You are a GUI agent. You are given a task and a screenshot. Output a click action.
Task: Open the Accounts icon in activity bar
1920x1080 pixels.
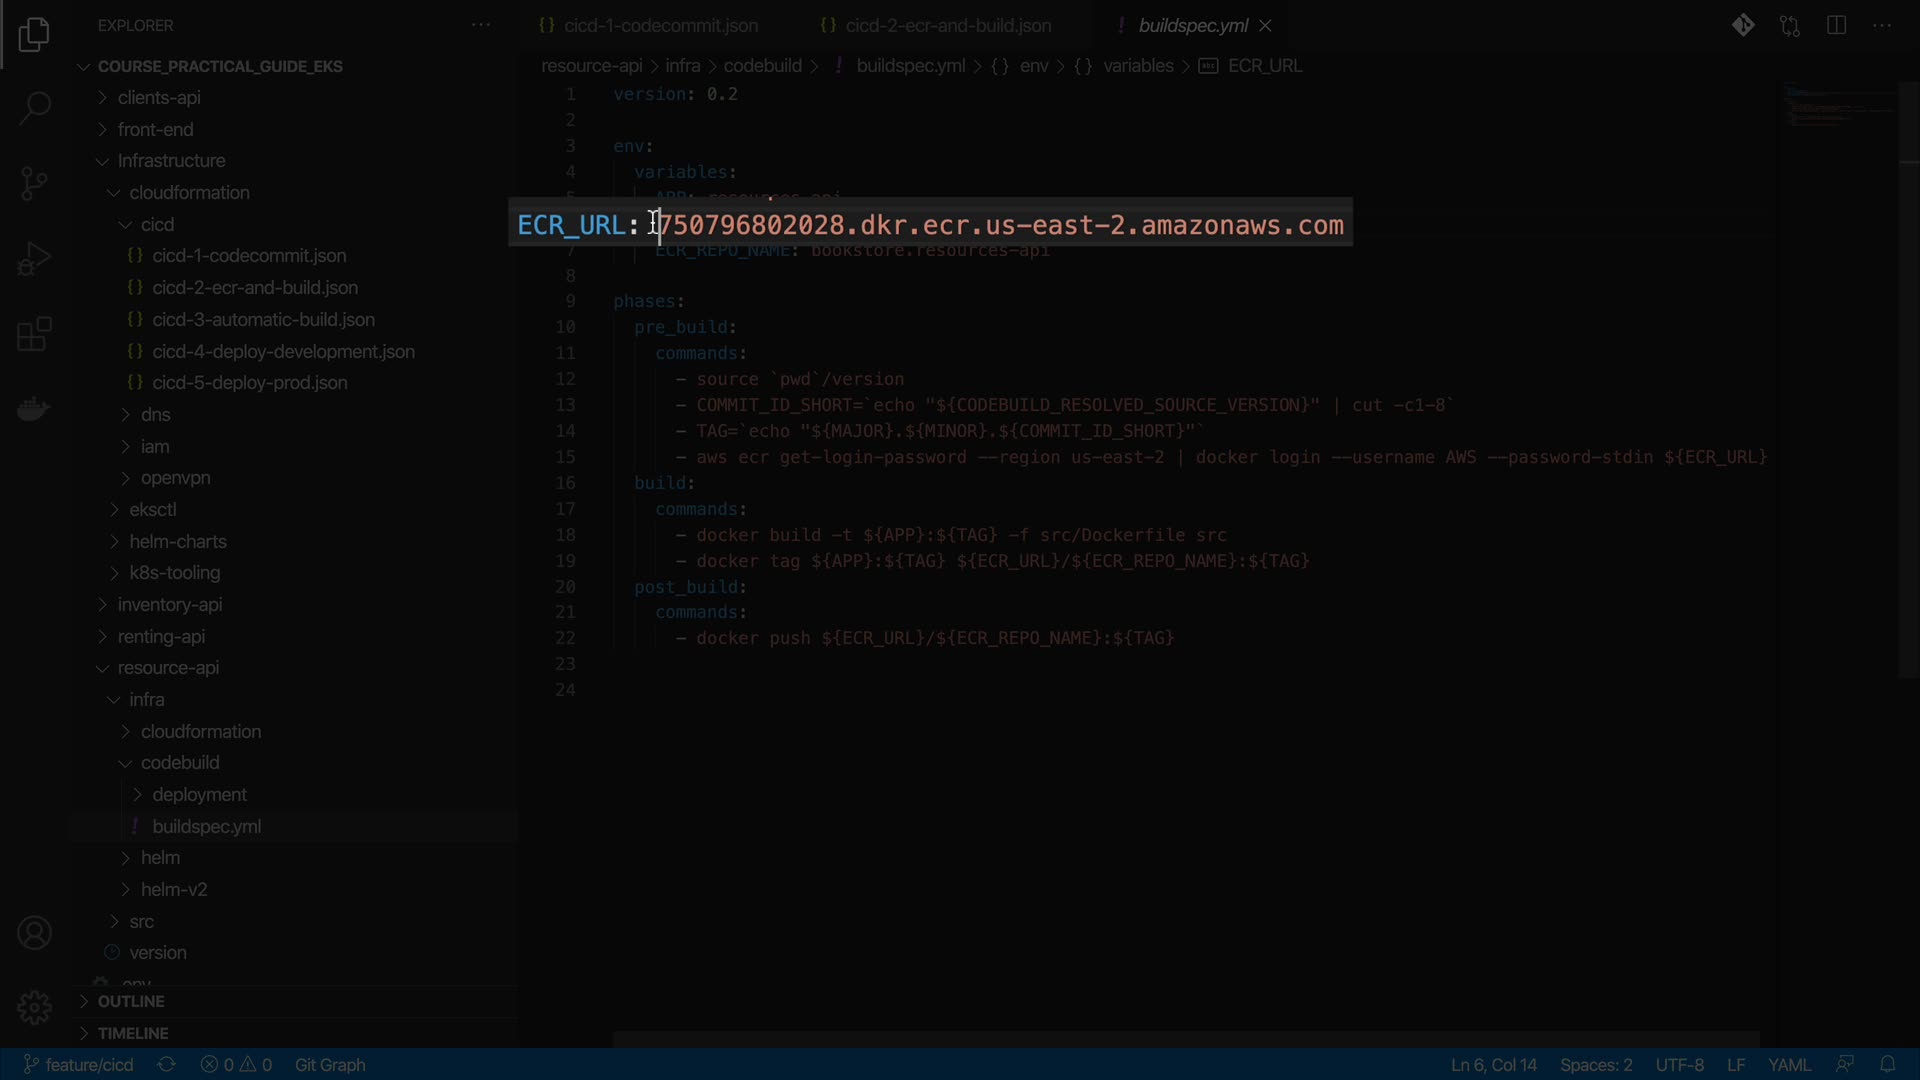click(x=34, y=933)
